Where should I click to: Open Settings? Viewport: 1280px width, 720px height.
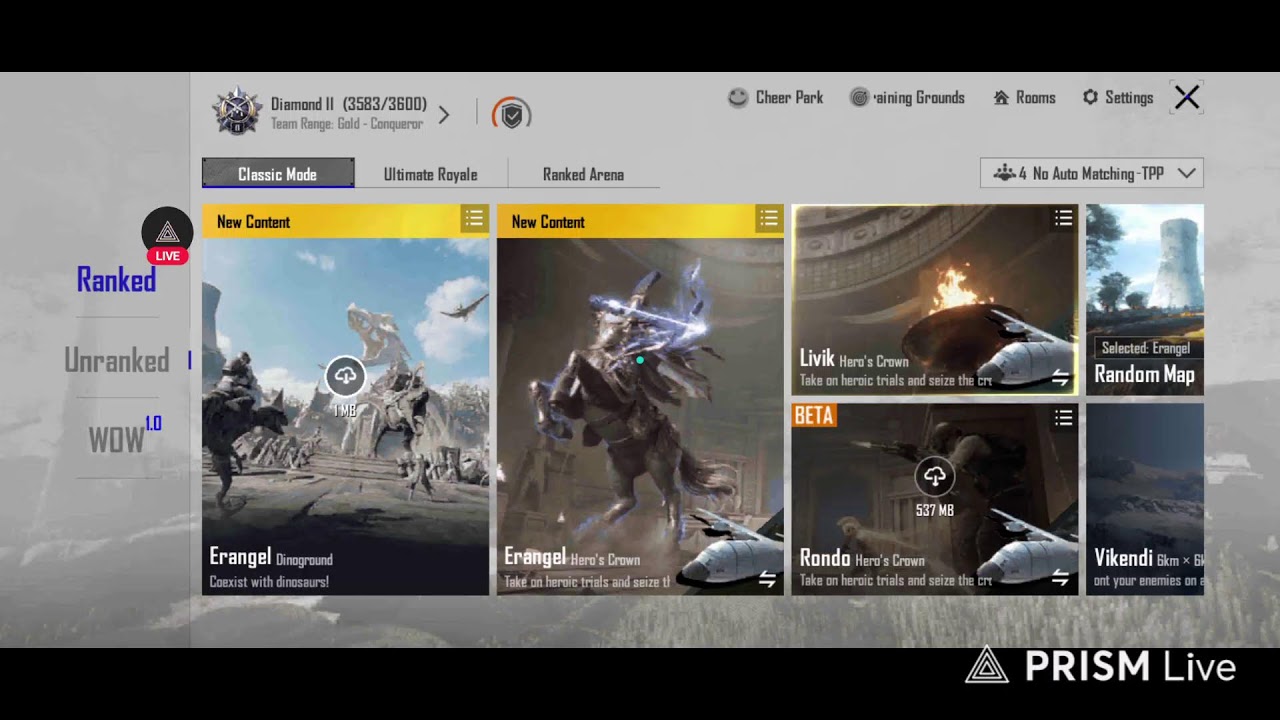coord(1118,98)
